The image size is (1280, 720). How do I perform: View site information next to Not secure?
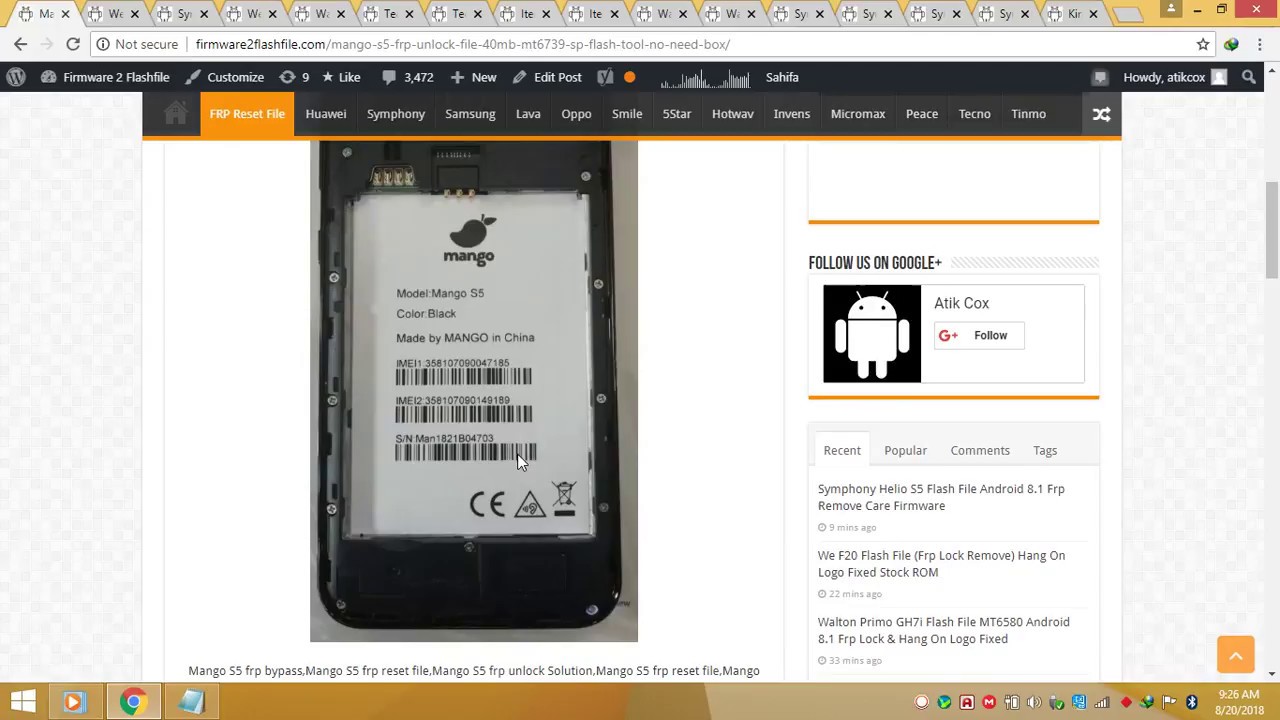tap(103, 44)
